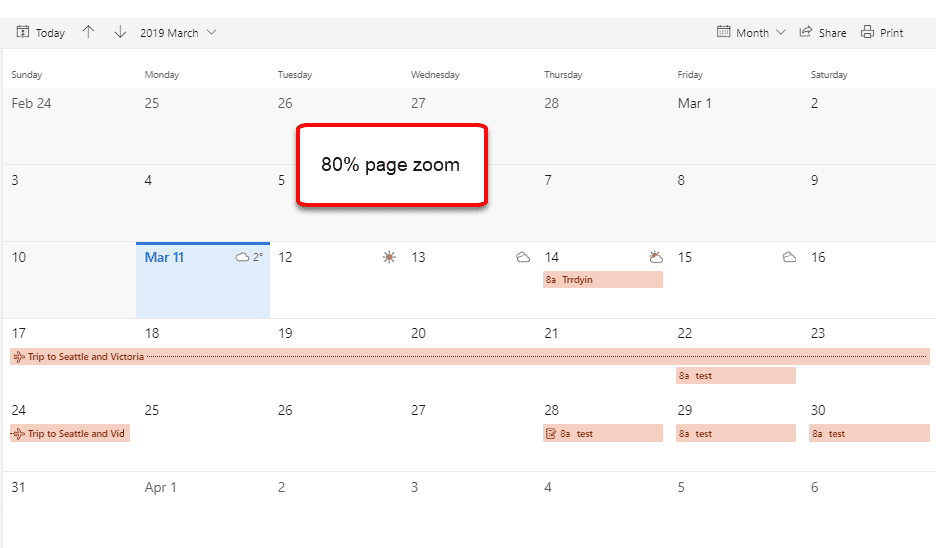
Task: Click the sunny weather icon on March 12
Action: point(389,257)
